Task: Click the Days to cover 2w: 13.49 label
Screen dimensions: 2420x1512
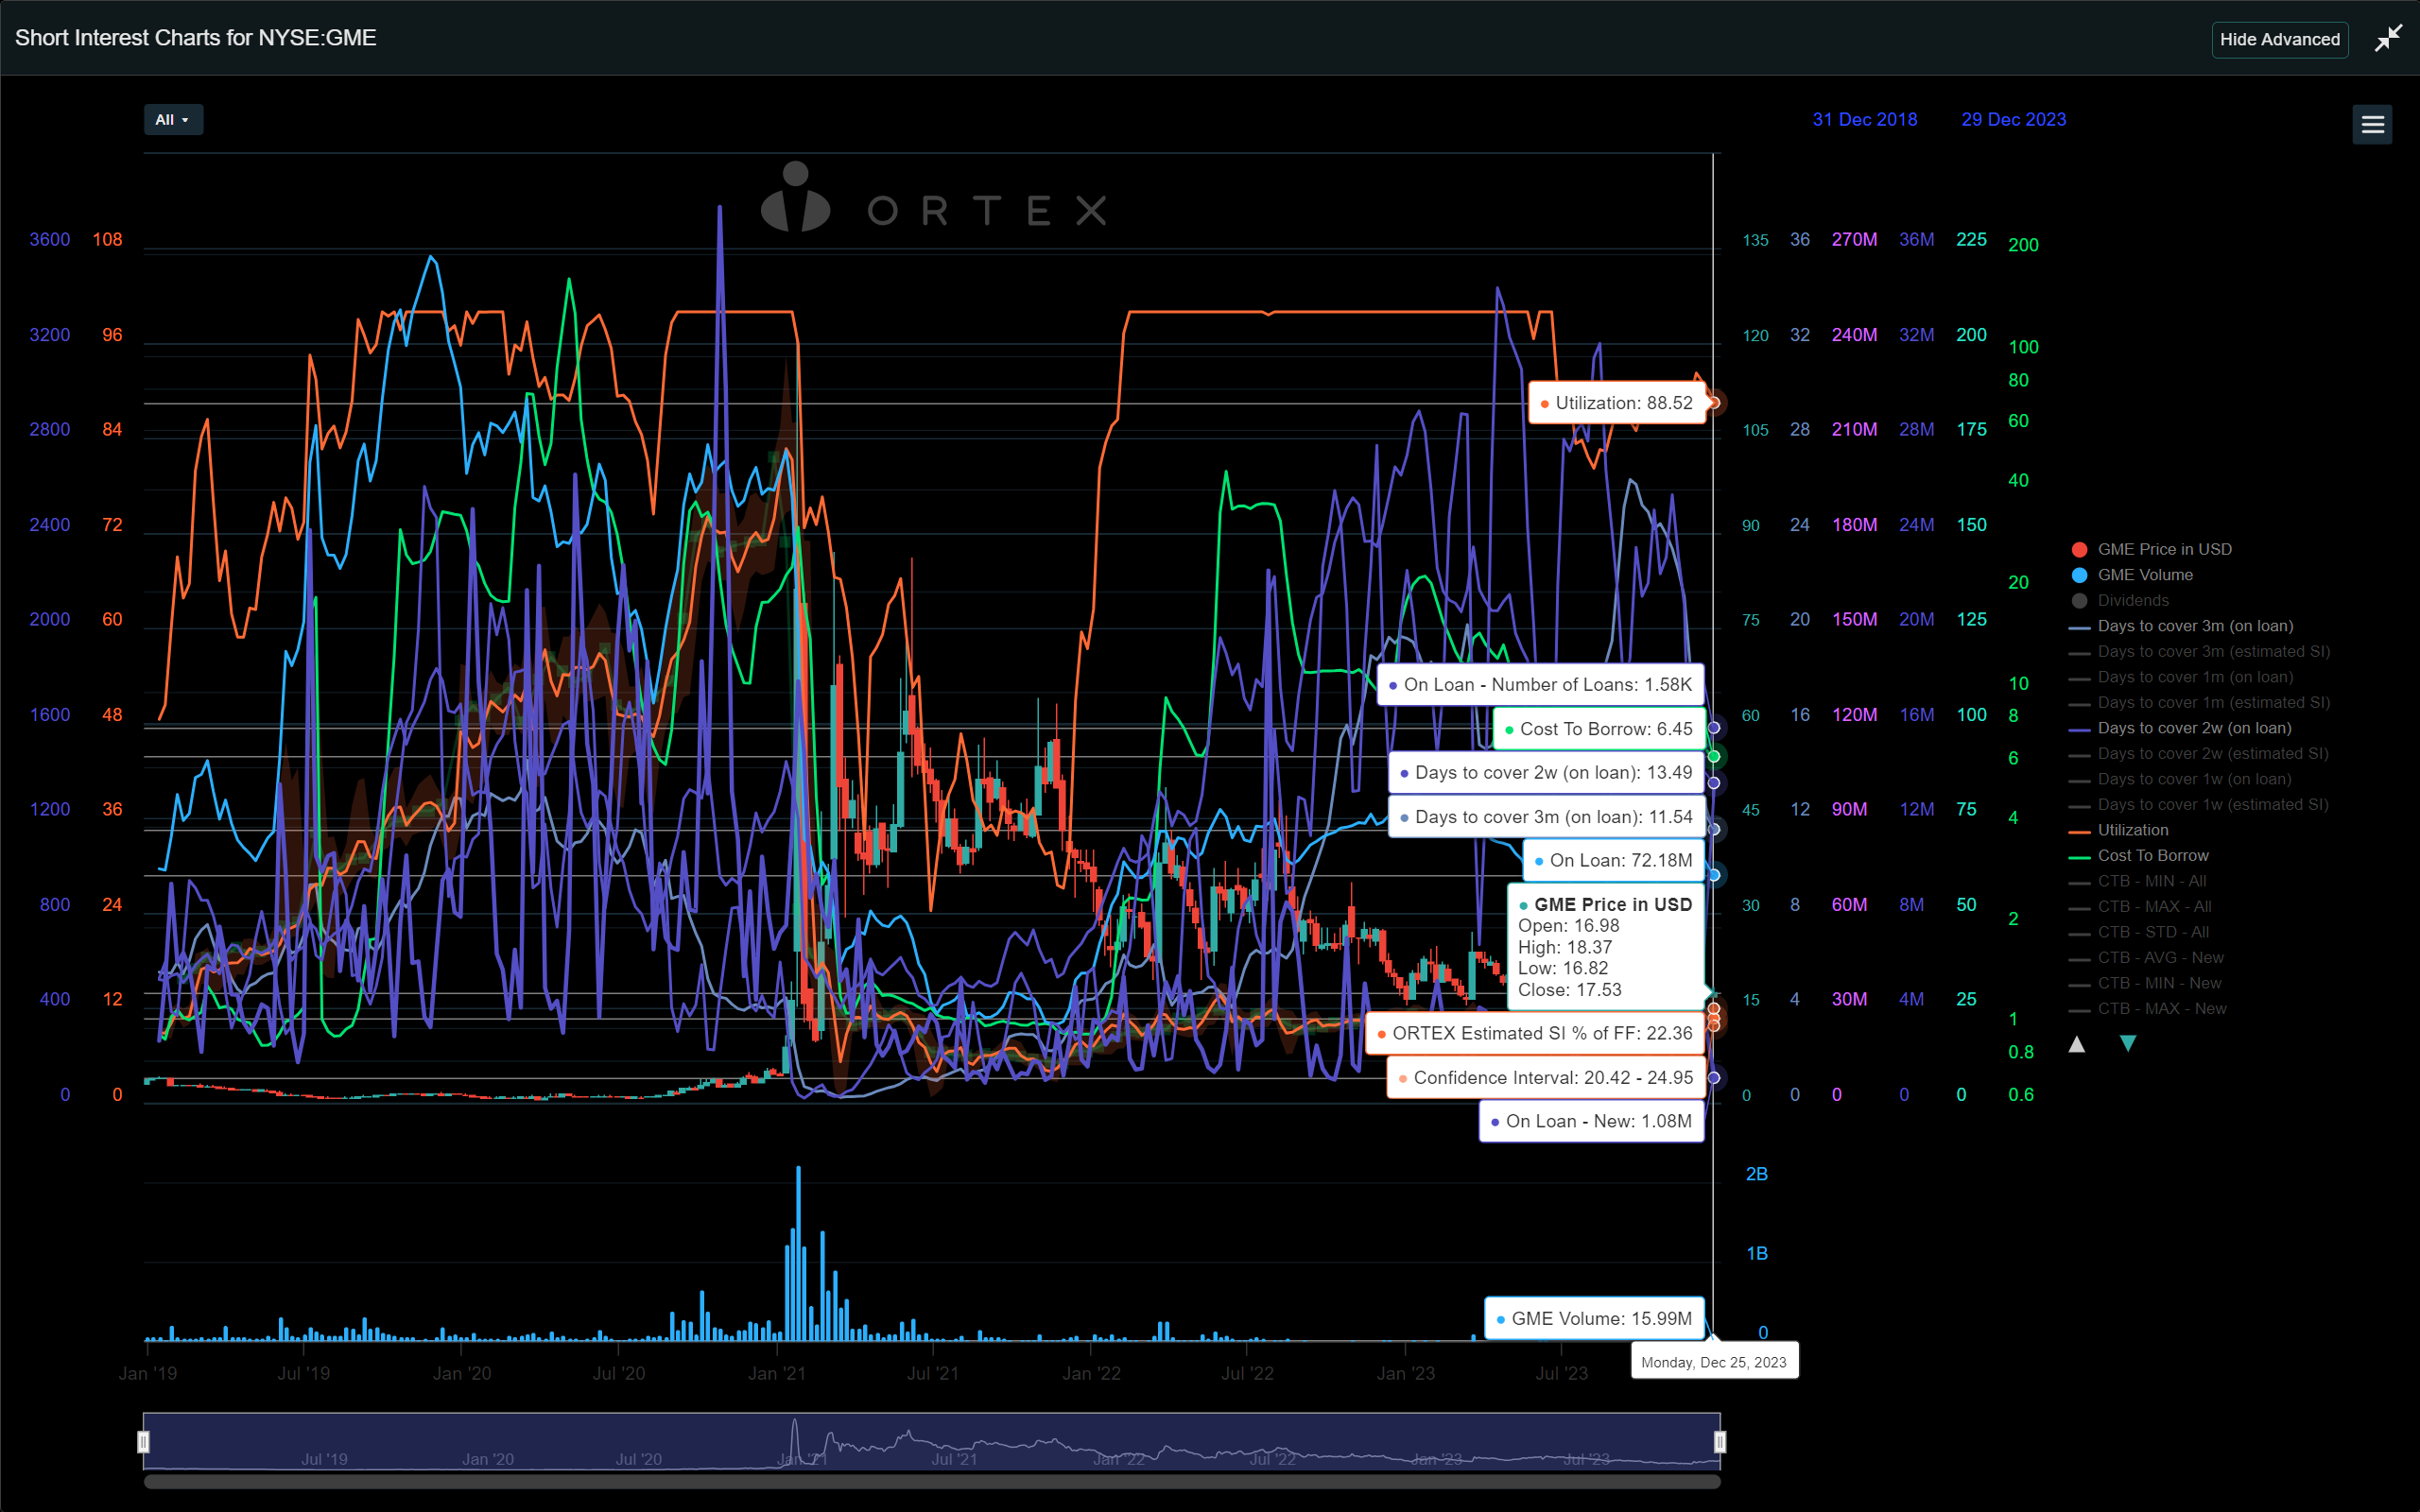Action: click(1546, 773)
